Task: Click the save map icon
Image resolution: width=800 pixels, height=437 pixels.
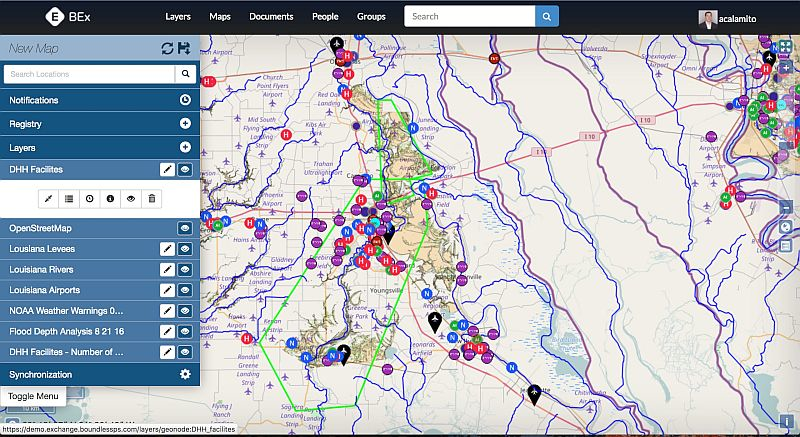Action: [185, 48]
